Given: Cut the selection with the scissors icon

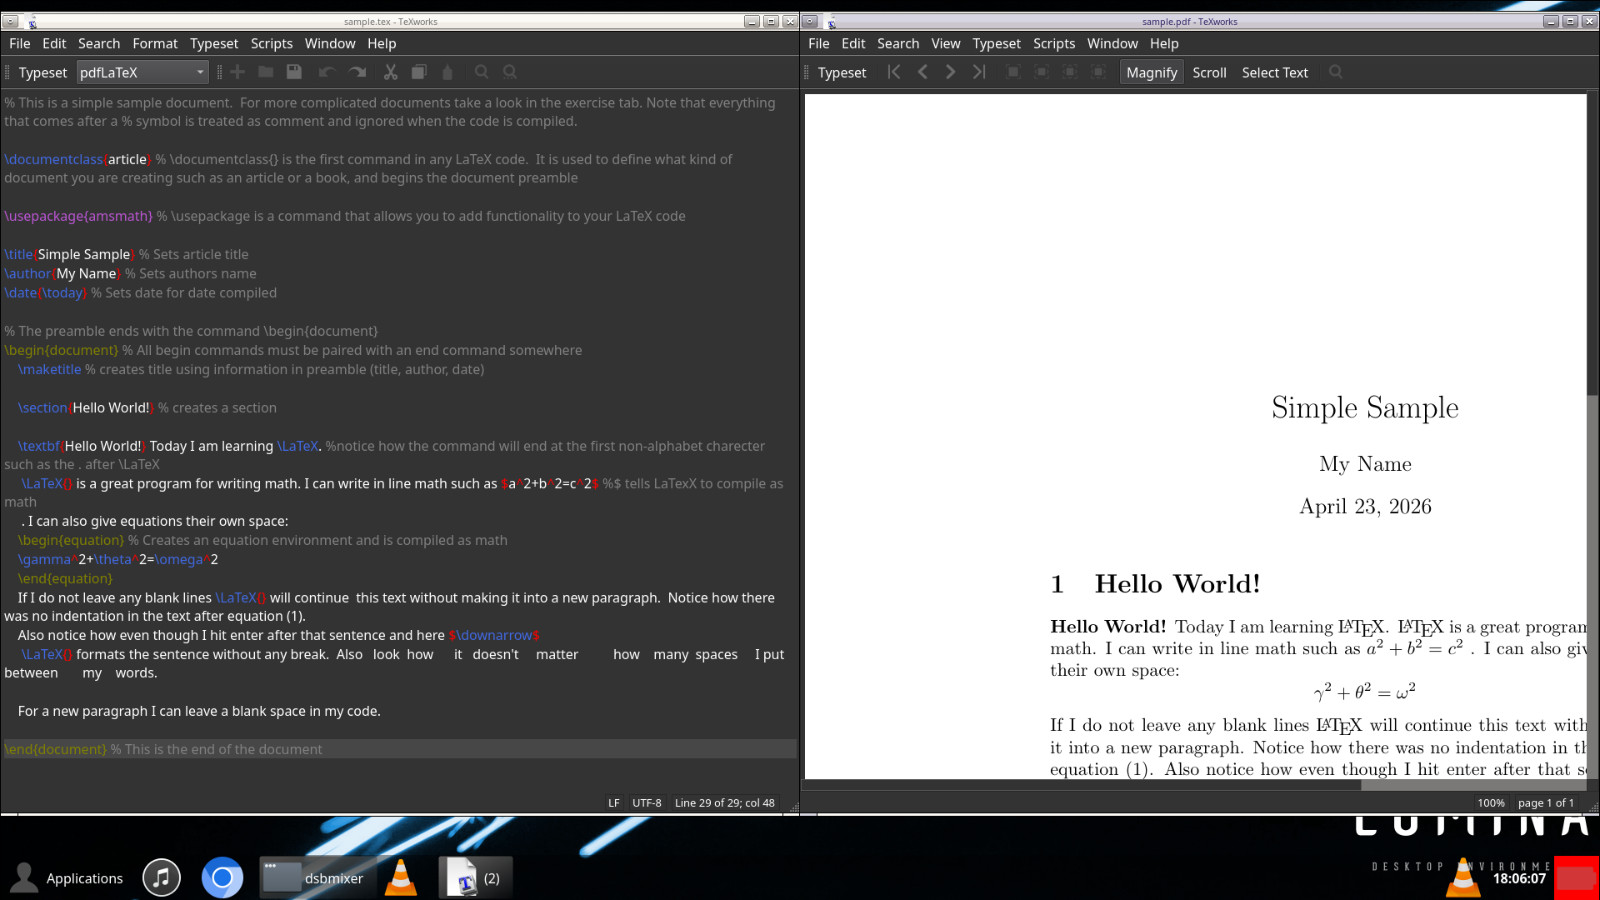Looking at the screenshot, I should (390, 72).
